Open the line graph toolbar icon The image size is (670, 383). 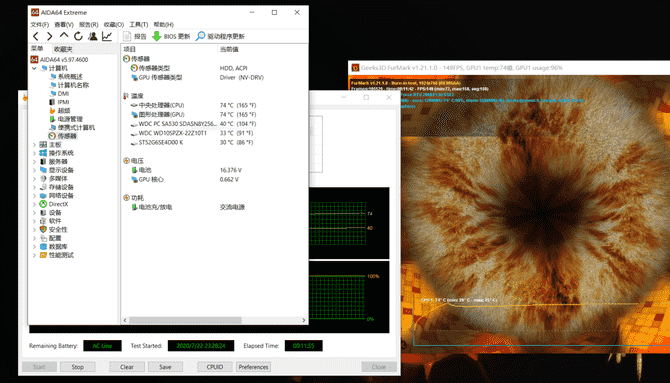pos(107,36)
